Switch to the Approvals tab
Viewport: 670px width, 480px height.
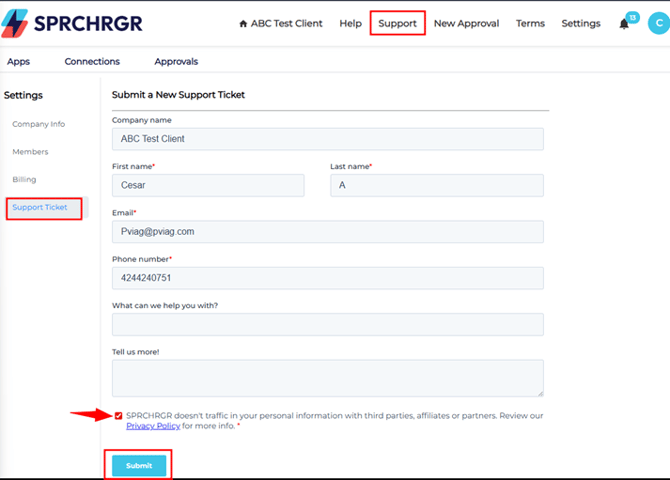[176, 61]
